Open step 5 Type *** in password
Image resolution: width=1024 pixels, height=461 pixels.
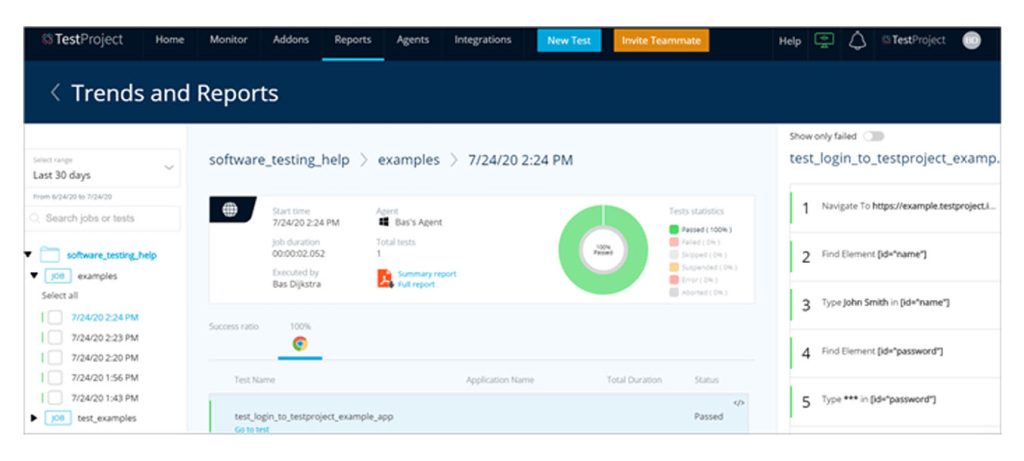coord(895,401)
